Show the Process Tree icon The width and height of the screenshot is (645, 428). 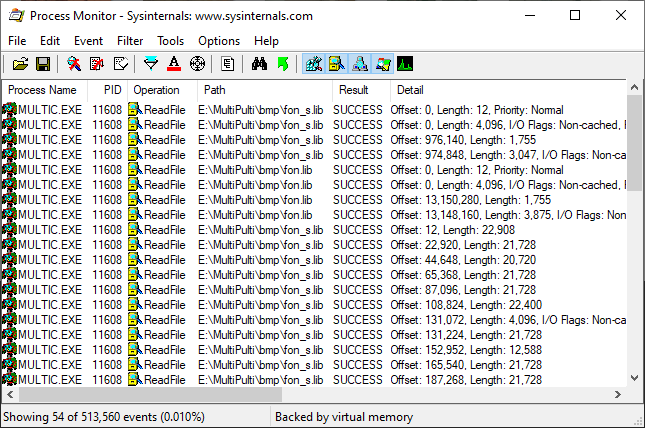227,64
